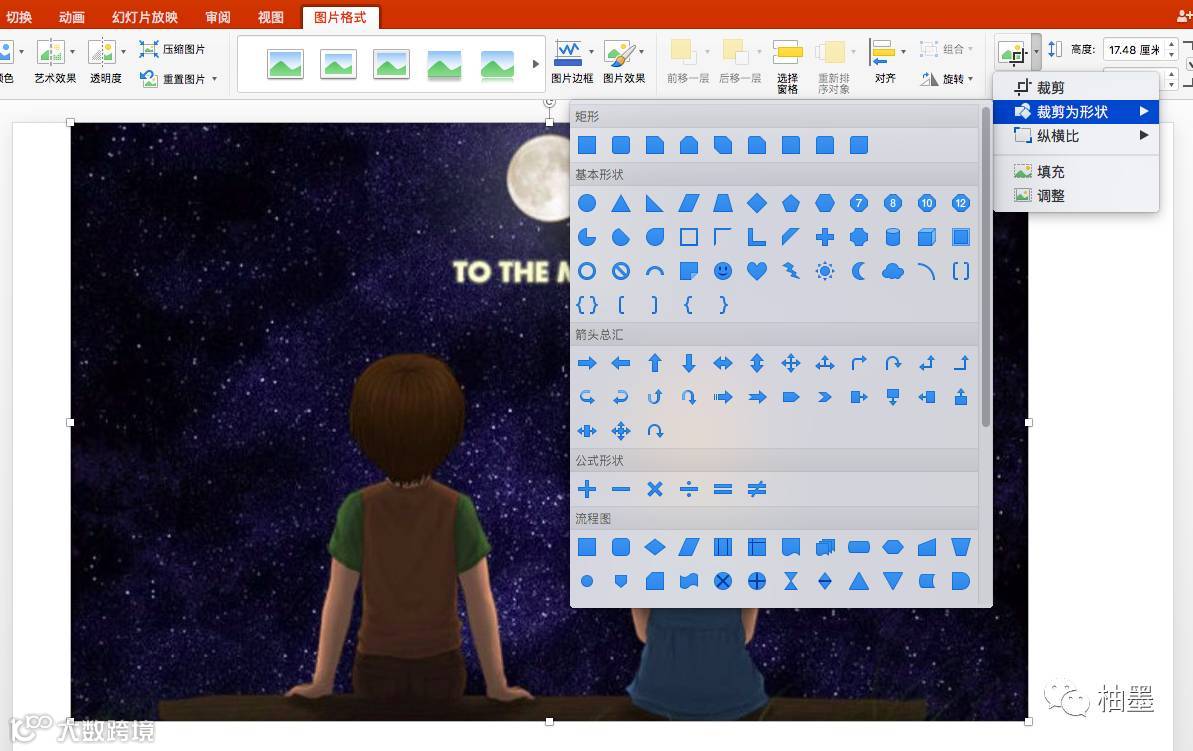Open the Crop to Shape submenu
The height and width of the screenshot is (751, 1193).
click(x=1076, y=112)
